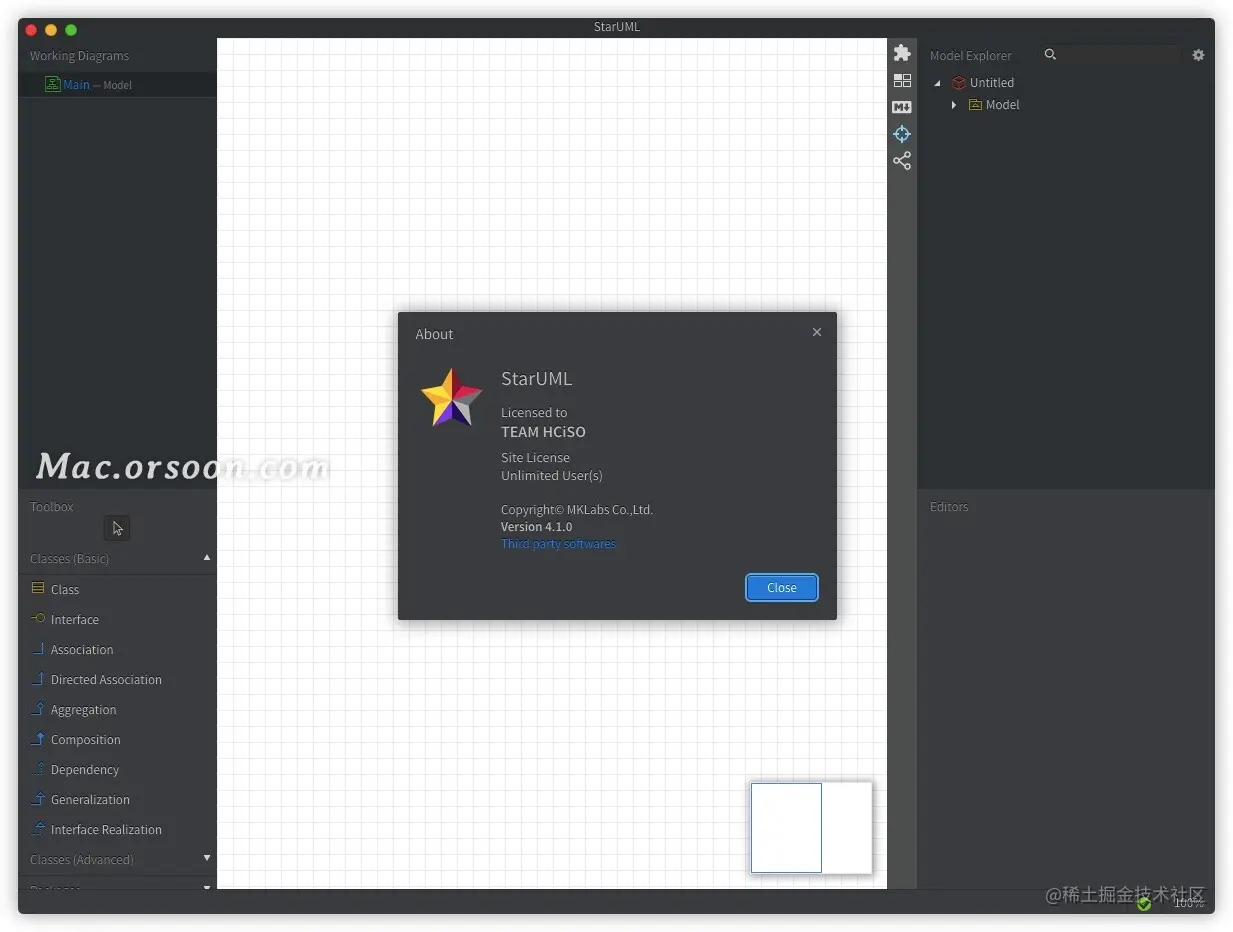Click the blue crosshair navigator icon
The image size is (1233, 932).
(902, 134)
